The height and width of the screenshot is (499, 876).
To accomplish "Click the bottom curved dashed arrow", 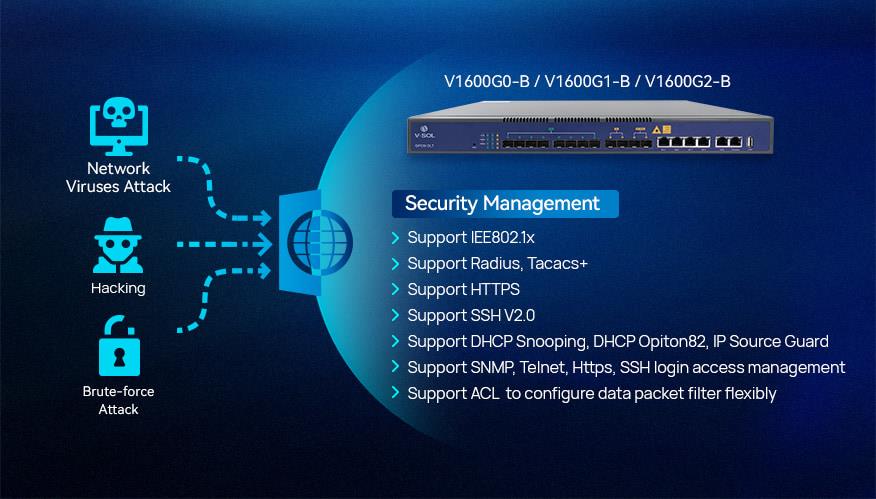I will point(225,298).
